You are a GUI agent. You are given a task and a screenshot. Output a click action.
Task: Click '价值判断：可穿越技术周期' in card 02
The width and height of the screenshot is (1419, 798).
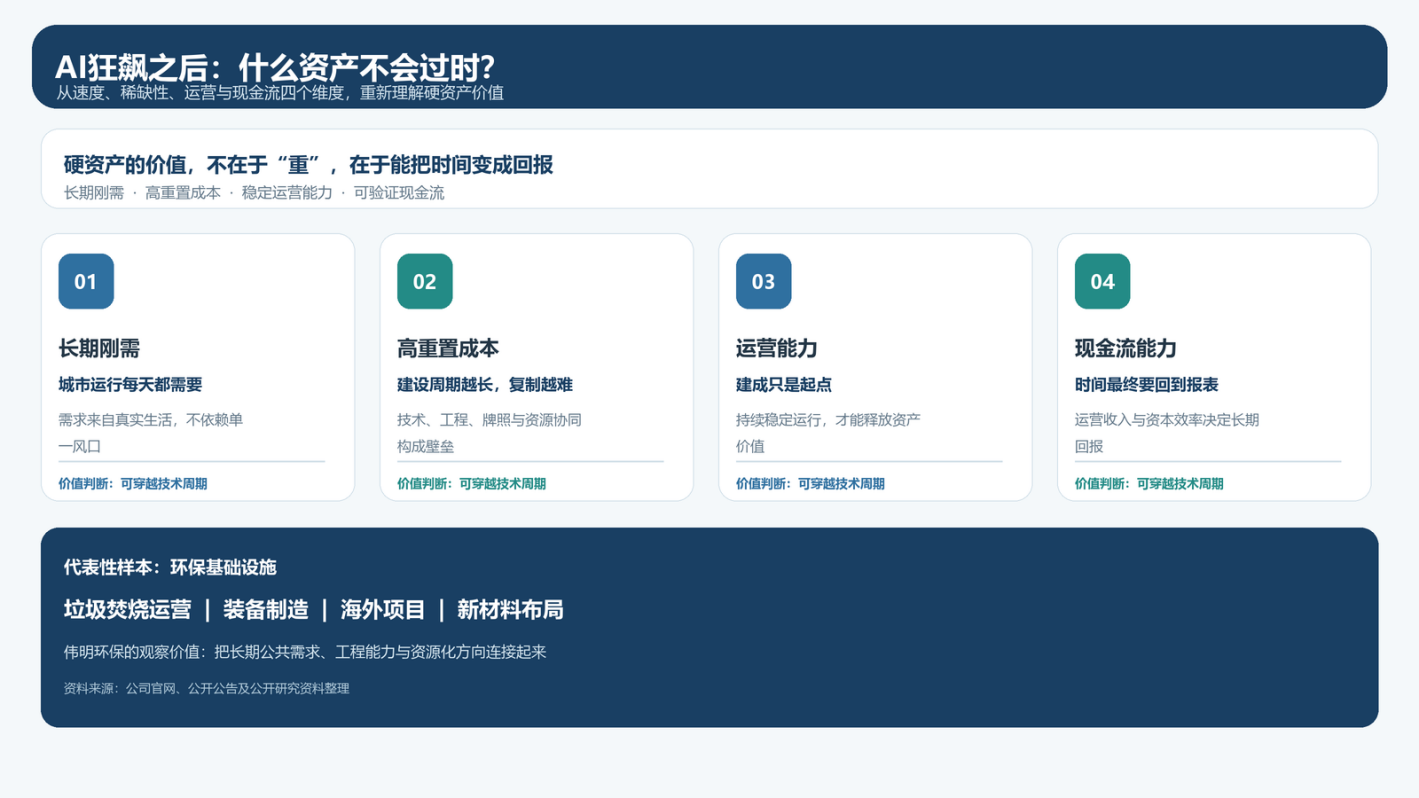tap(472, 484)
